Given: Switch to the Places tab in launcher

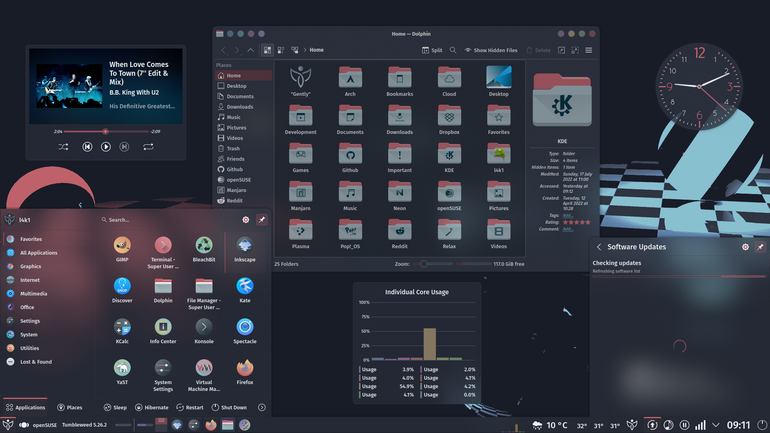Looking at the screenshot, I should pyautogui.click(x=70, y=407).
